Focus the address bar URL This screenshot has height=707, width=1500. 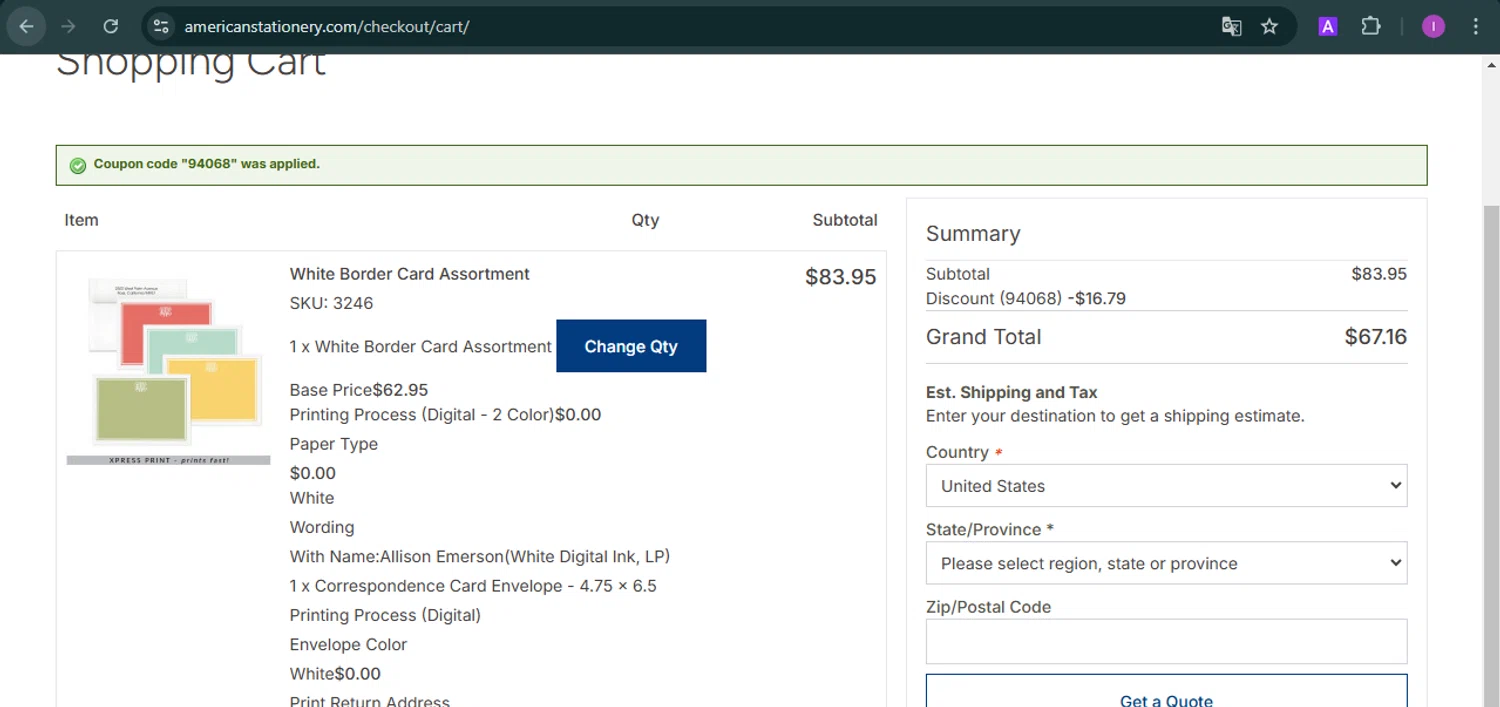click(x=327, y=27)
